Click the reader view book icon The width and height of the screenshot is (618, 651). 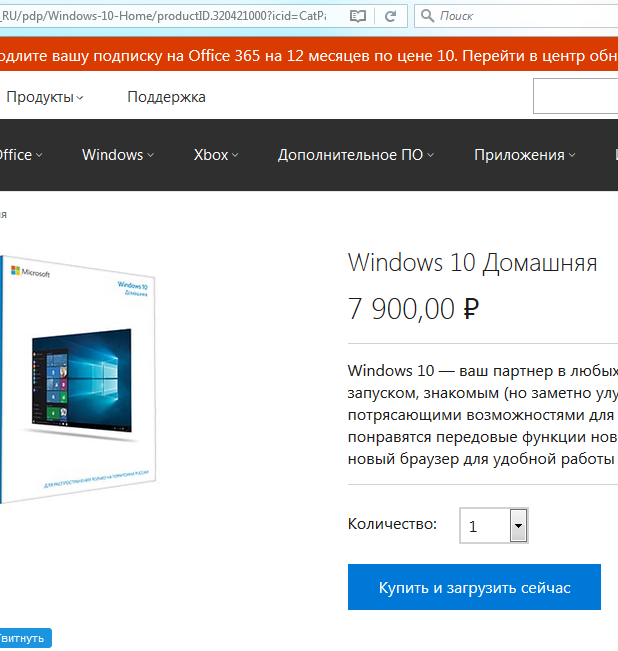pyautogui.click(x=358, y=16)
